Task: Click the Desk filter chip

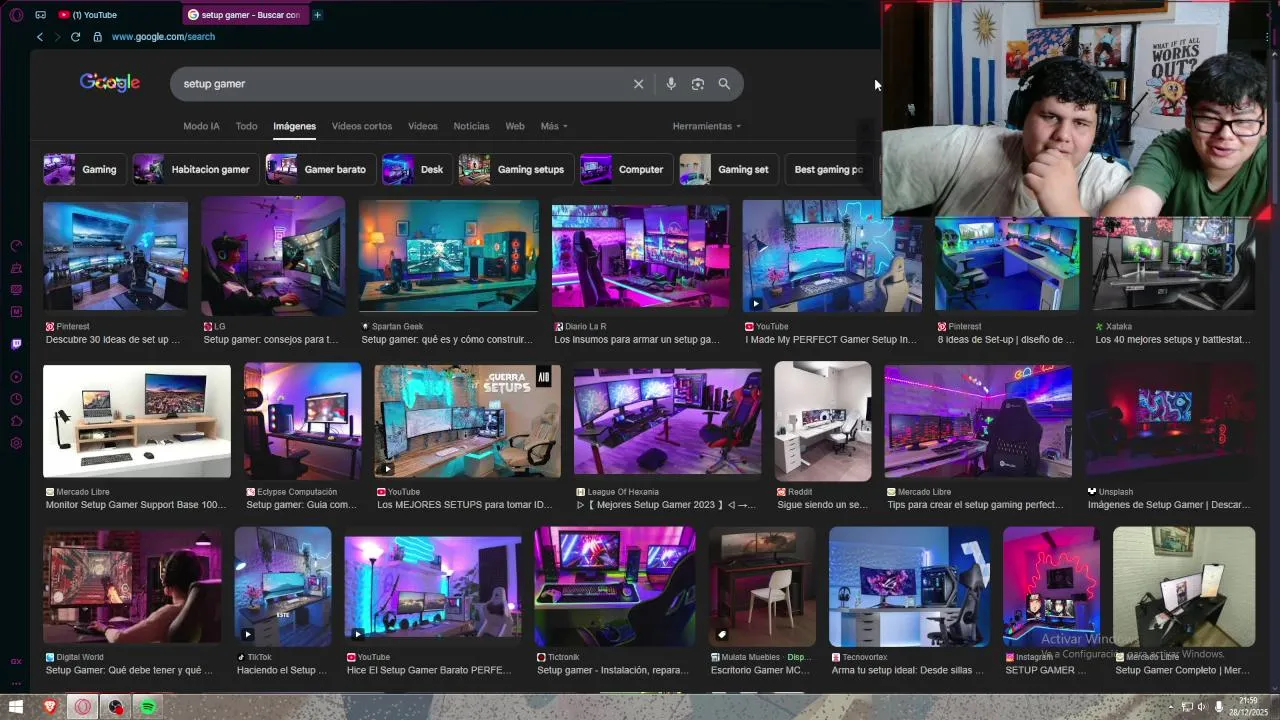Action: click(x=417, y=169)
